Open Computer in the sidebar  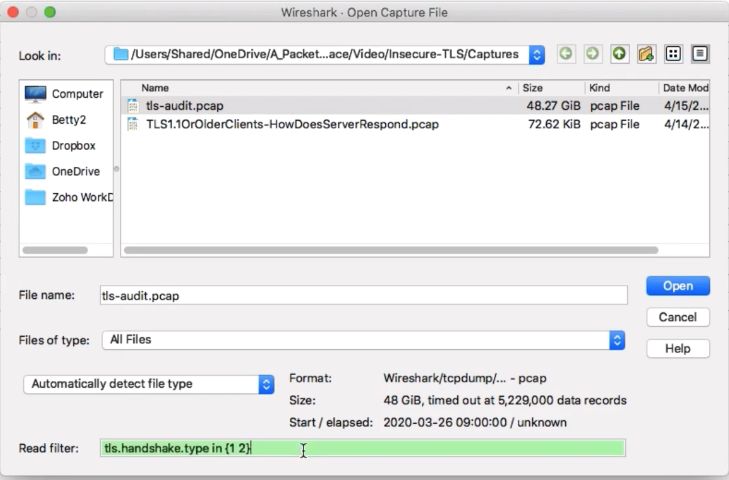pyautogui.click(x=65, y=94)
